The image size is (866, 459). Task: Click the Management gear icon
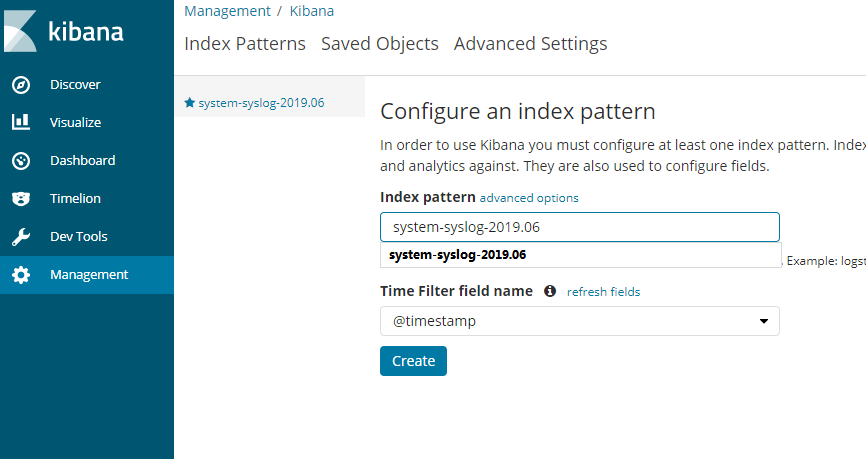pyautogui.click(x=21, y=275)
